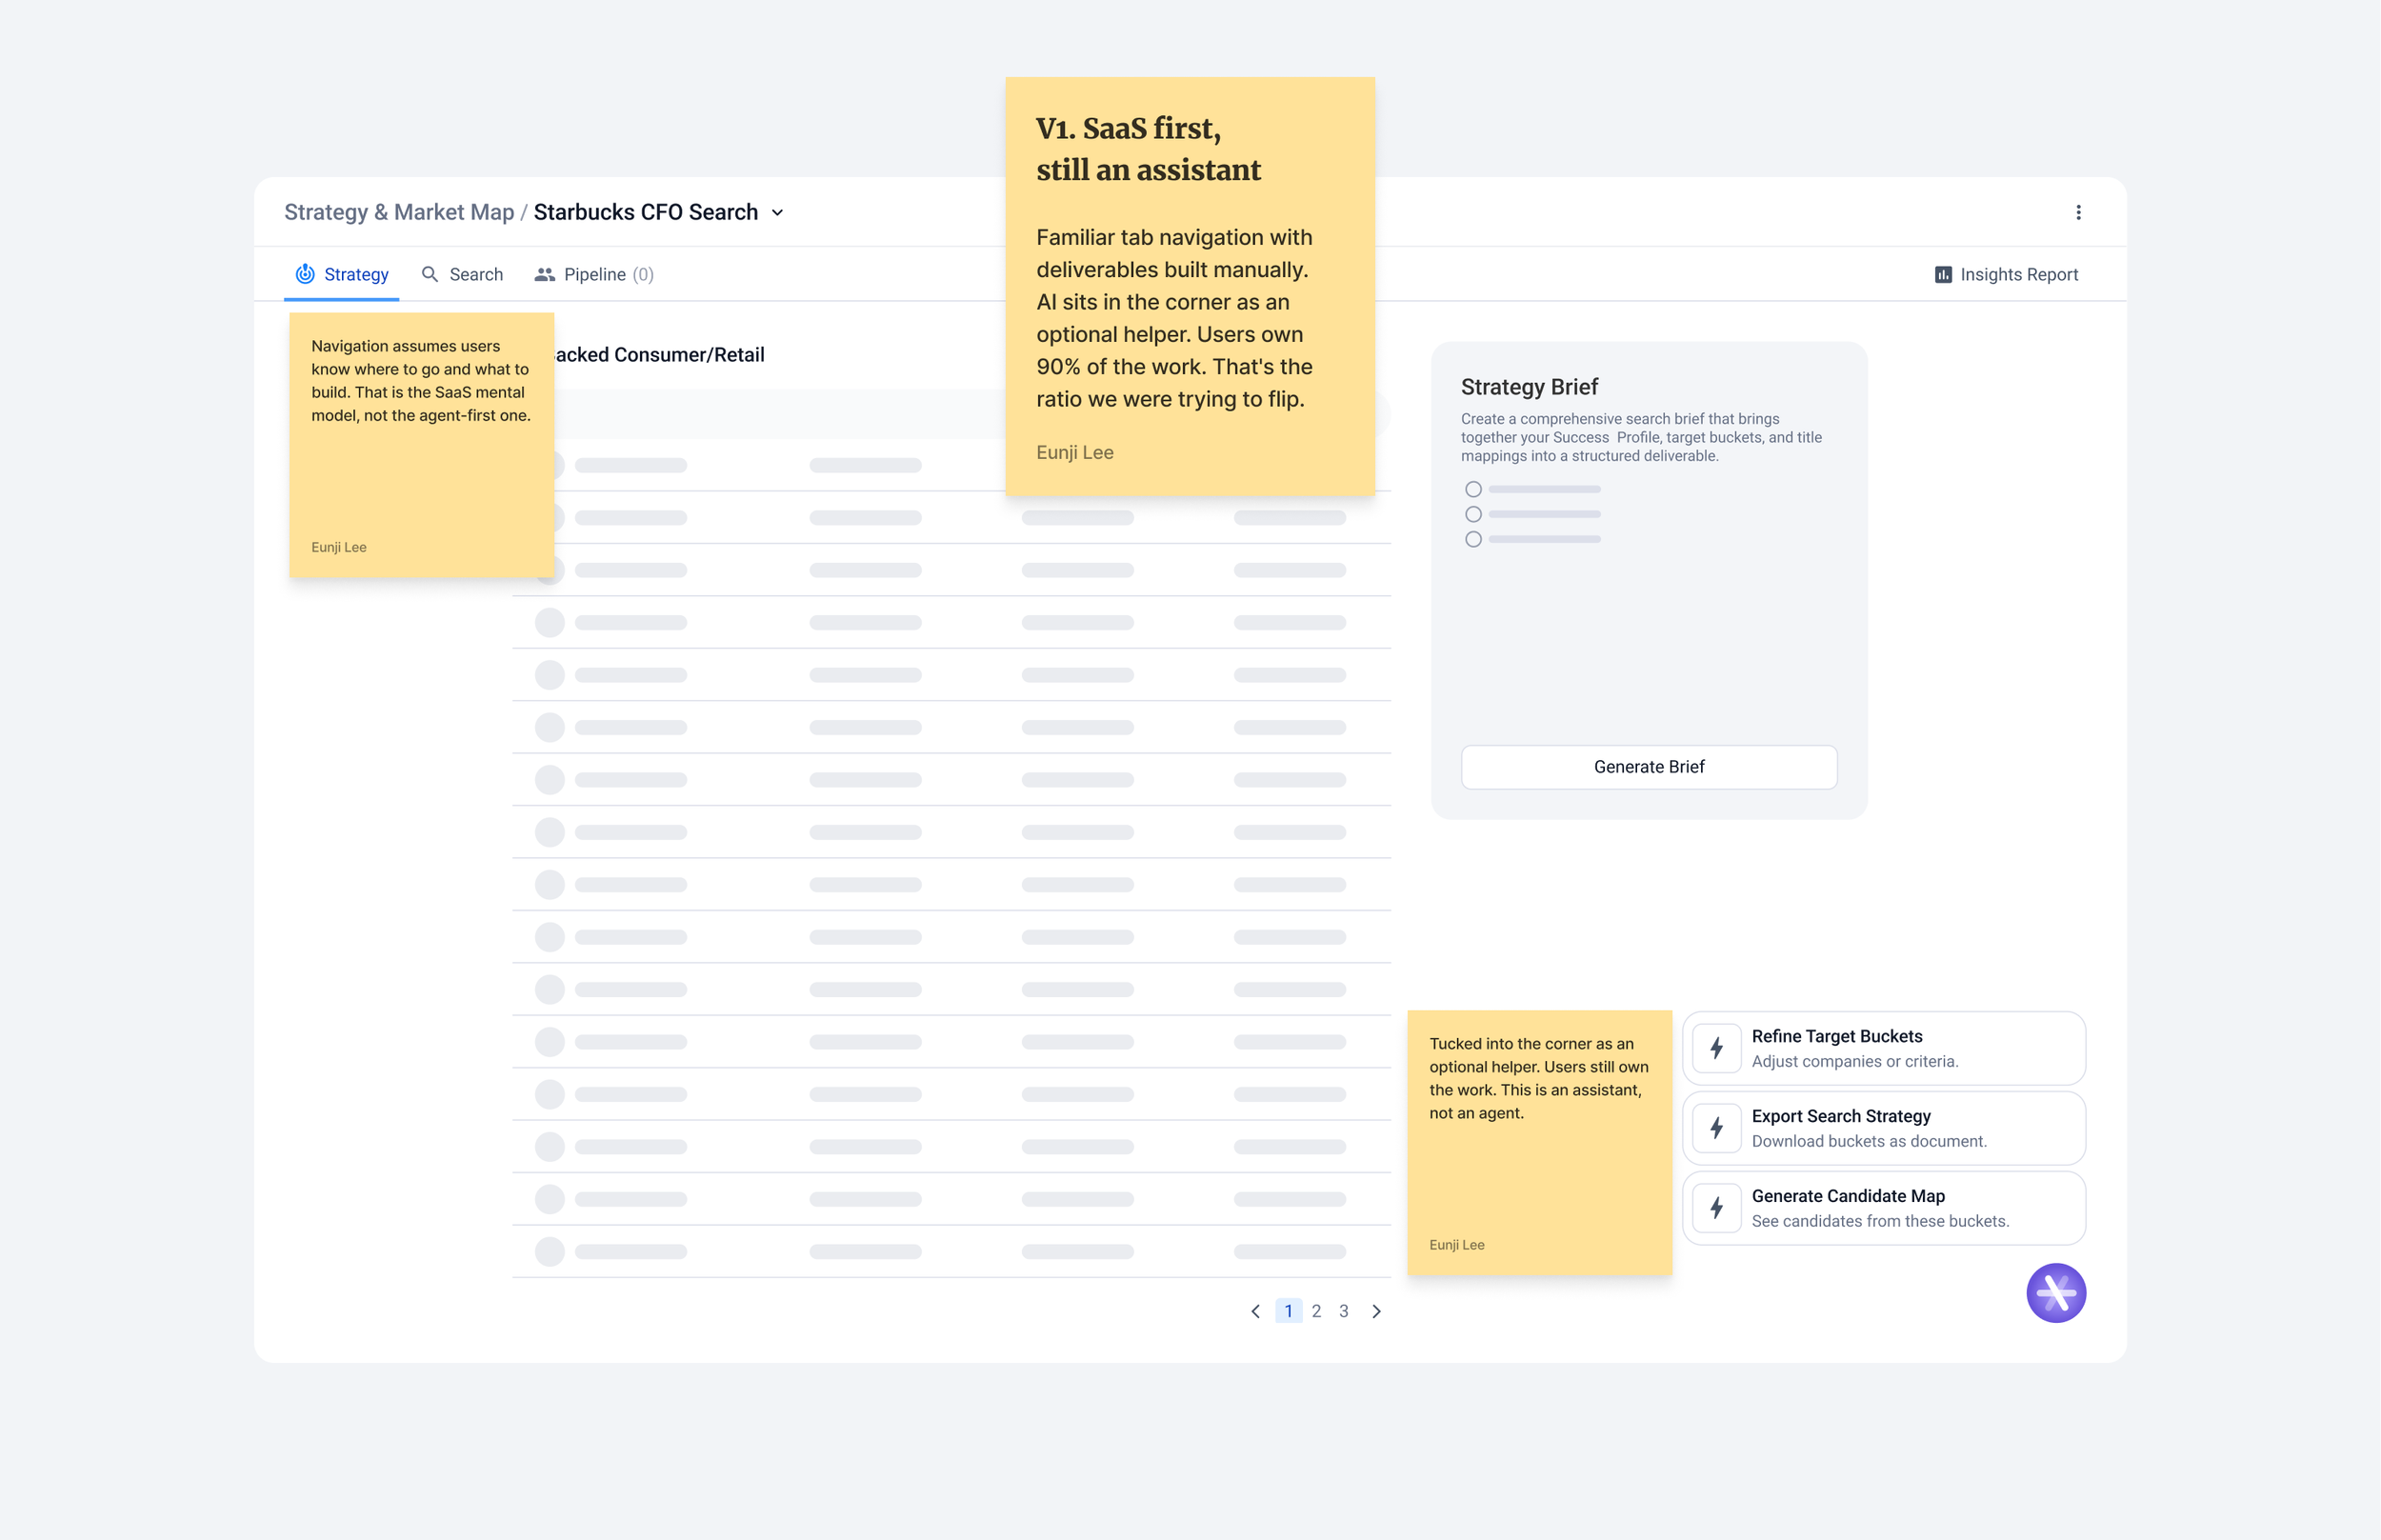2381x1540 pixels.
Task: Switch to the Search tab
Action: 475,274
